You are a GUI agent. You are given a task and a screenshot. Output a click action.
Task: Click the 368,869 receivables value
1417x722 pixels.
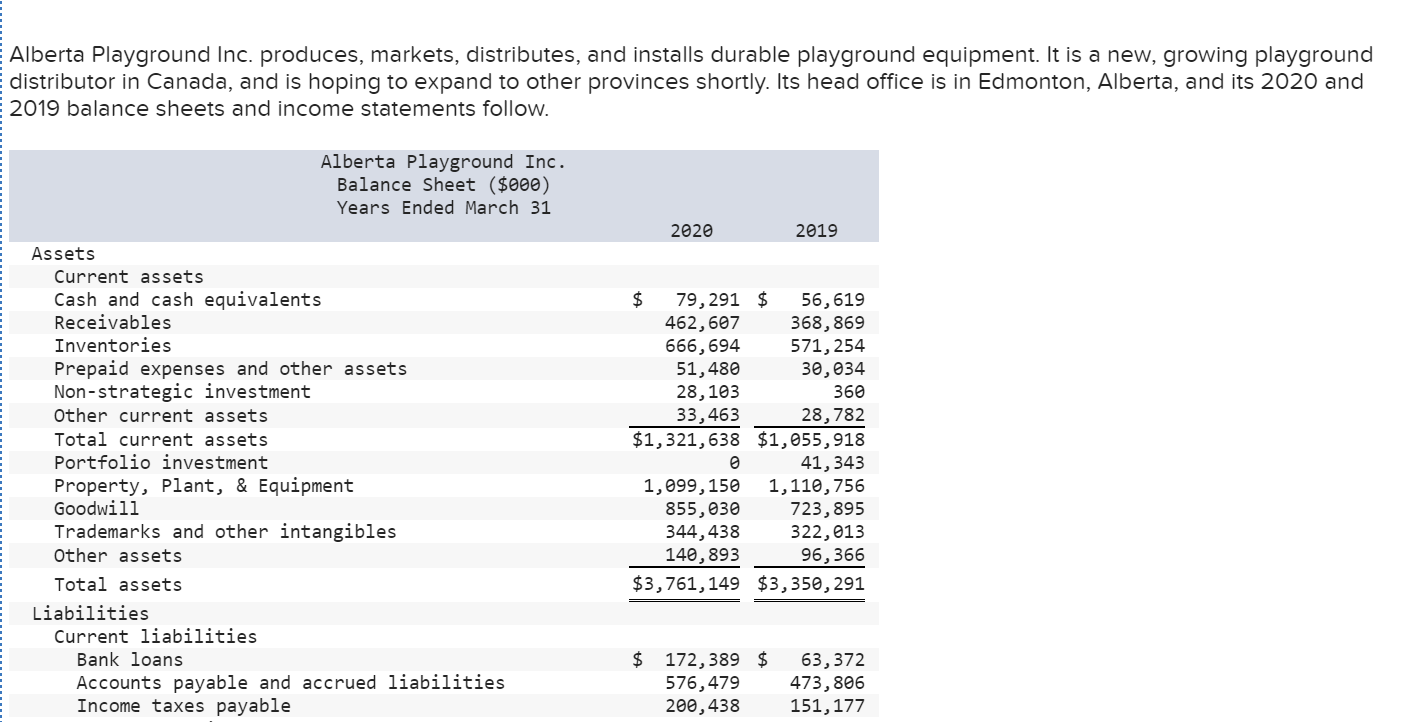coord(828,323)
